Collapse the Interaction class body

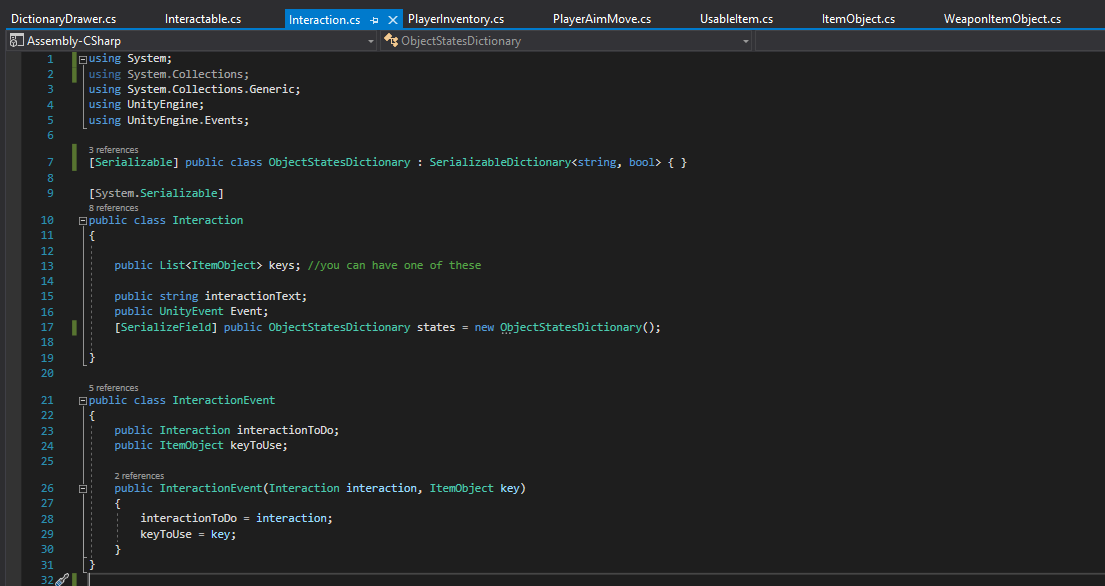point(82,220)
